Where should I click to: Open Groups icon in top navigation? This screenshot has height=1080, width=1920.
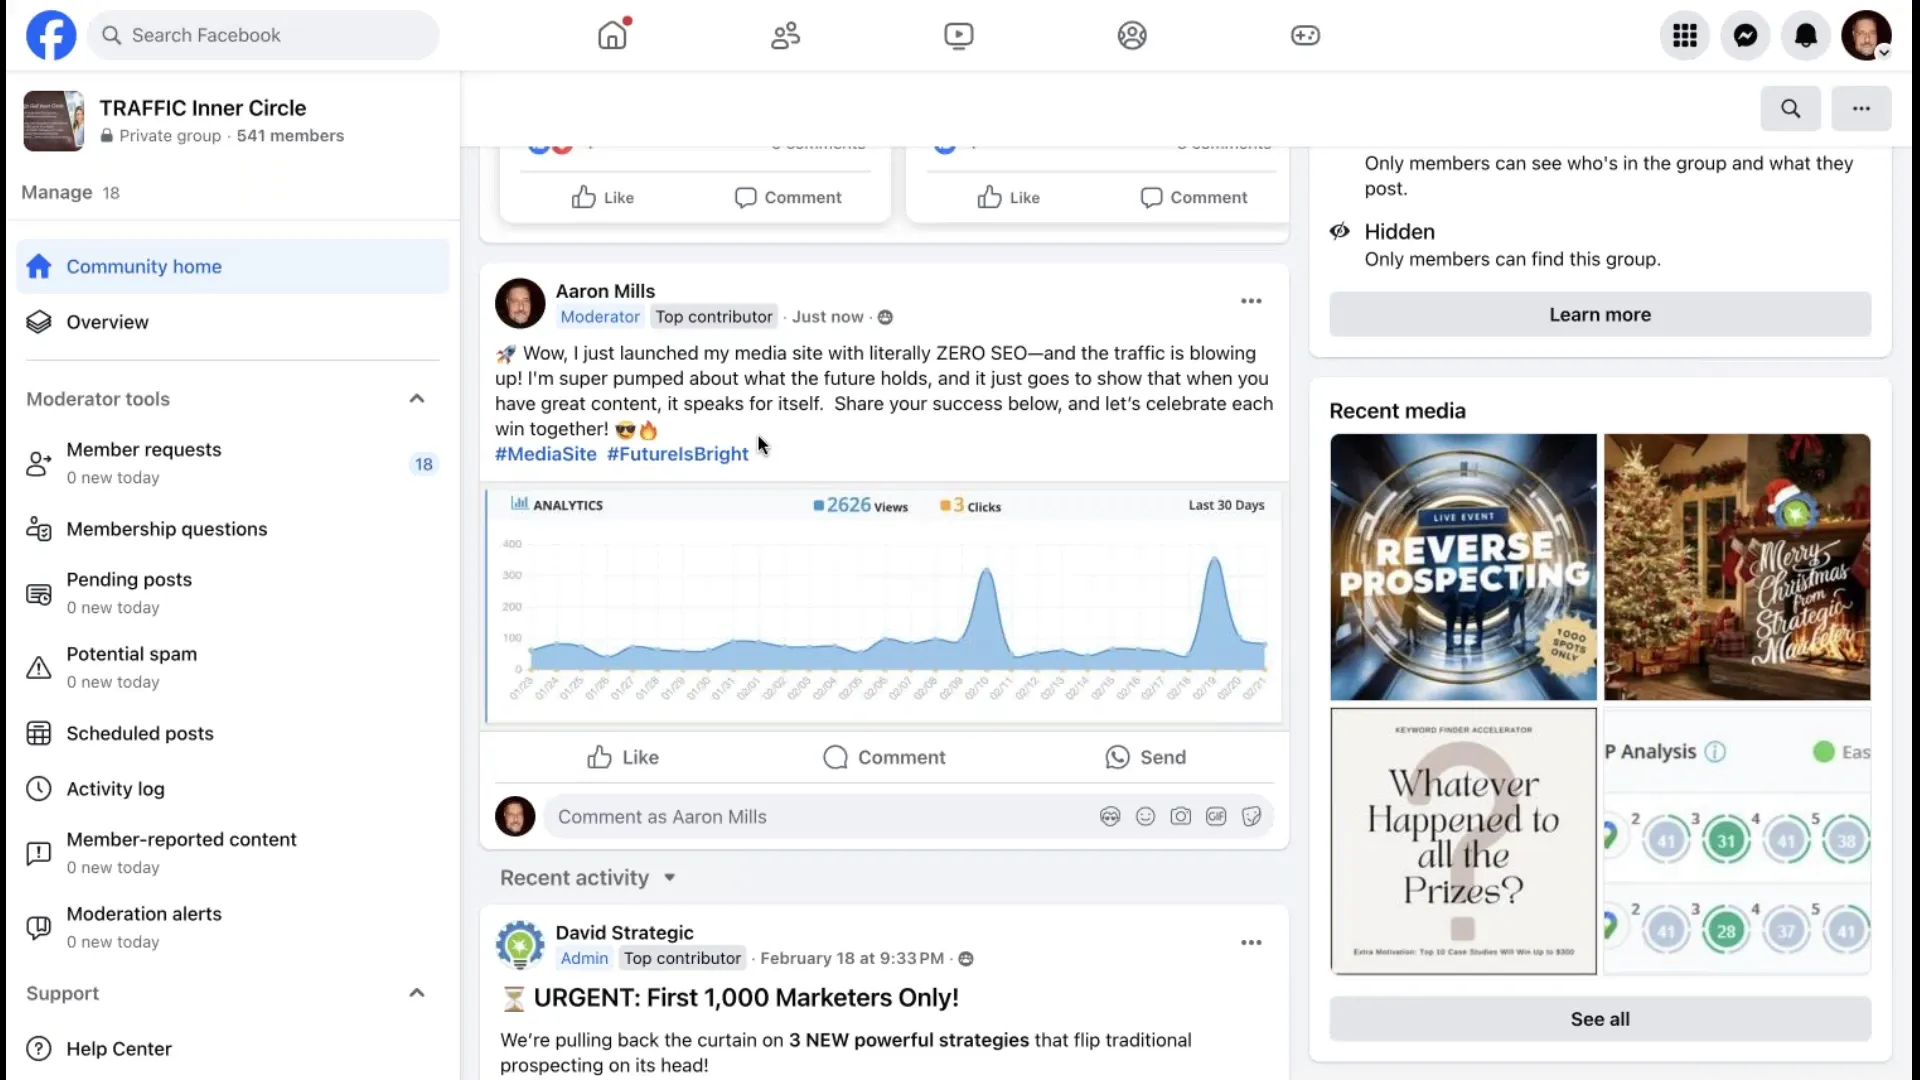1132,35
